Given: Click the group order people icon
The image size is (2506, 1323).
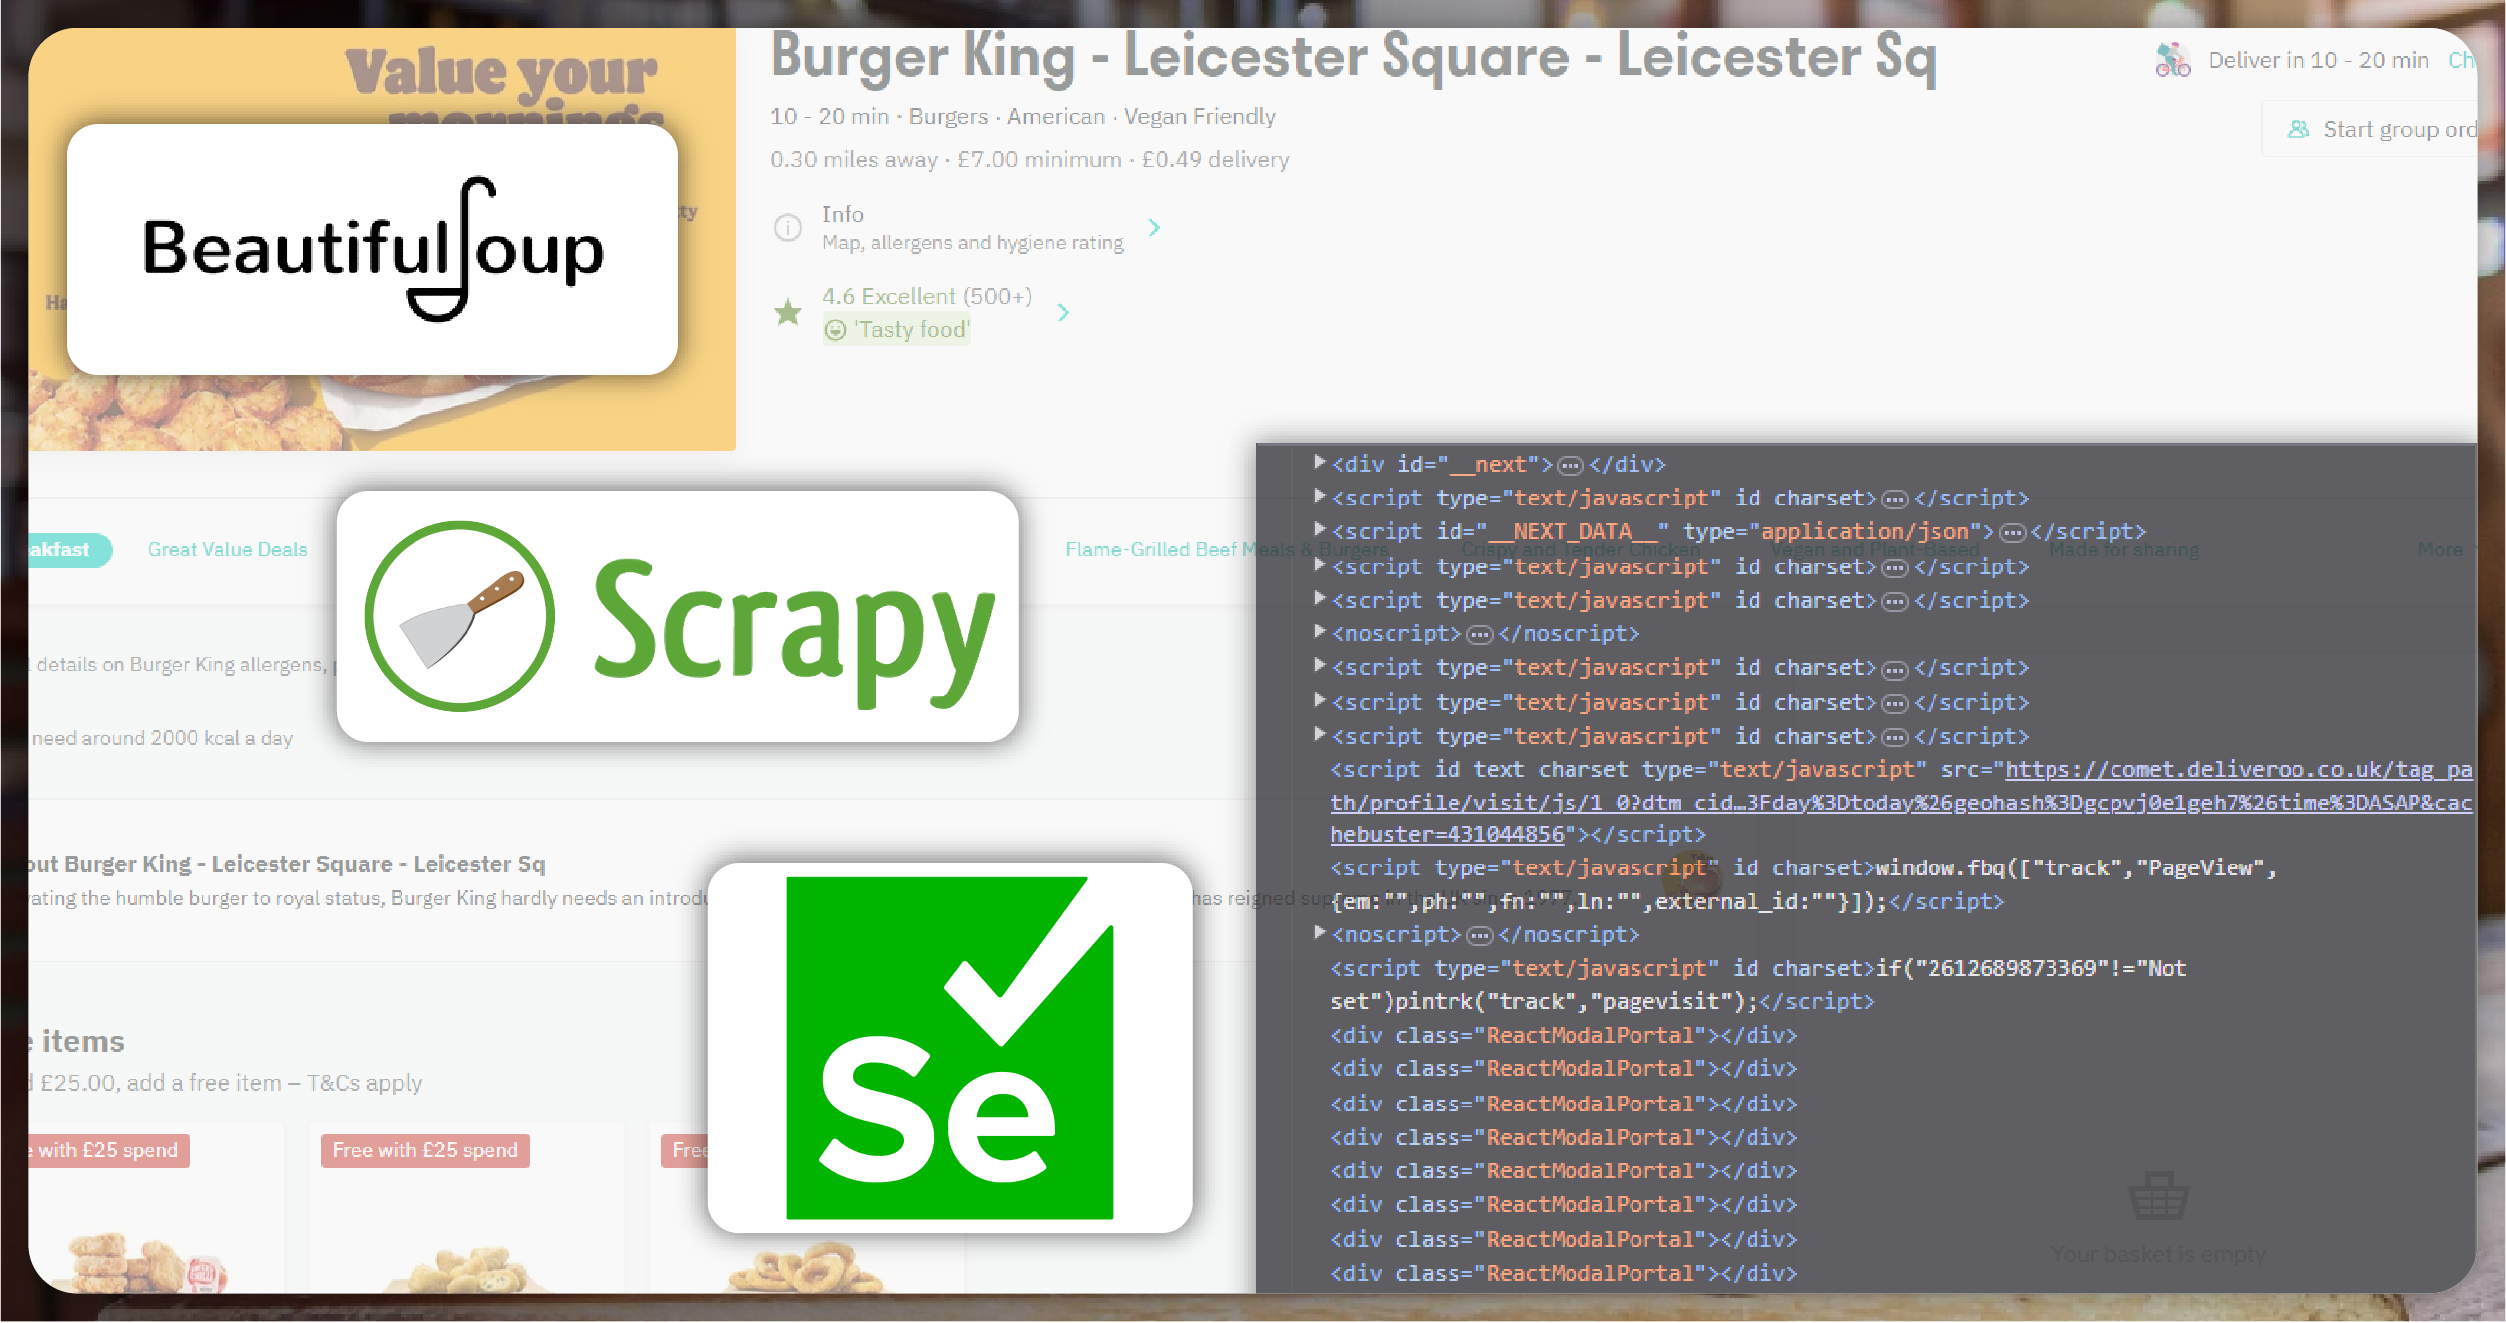Looking at the screenshot, I should [x=2298, y=130].
